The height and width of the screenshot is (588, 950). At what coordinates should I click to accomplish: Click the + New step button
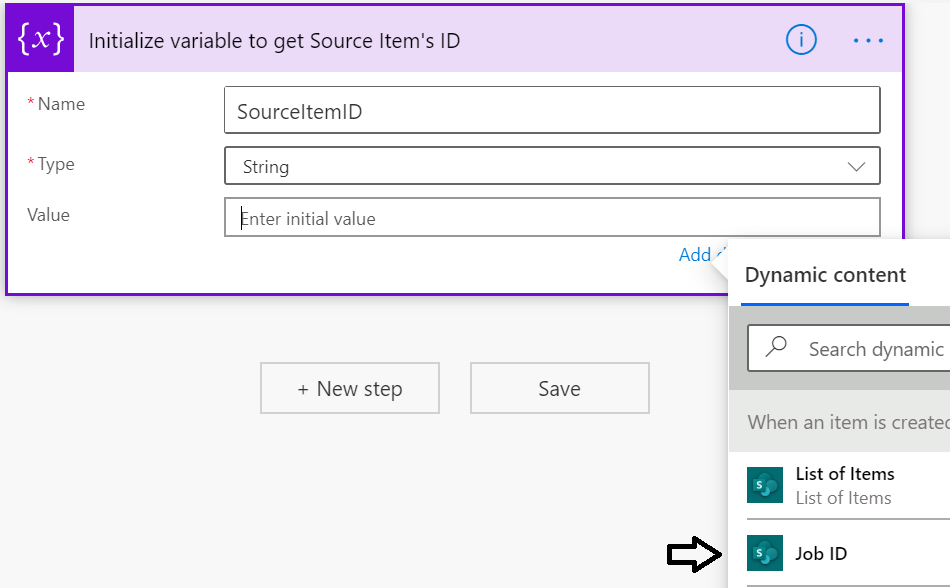coord(349,388)
